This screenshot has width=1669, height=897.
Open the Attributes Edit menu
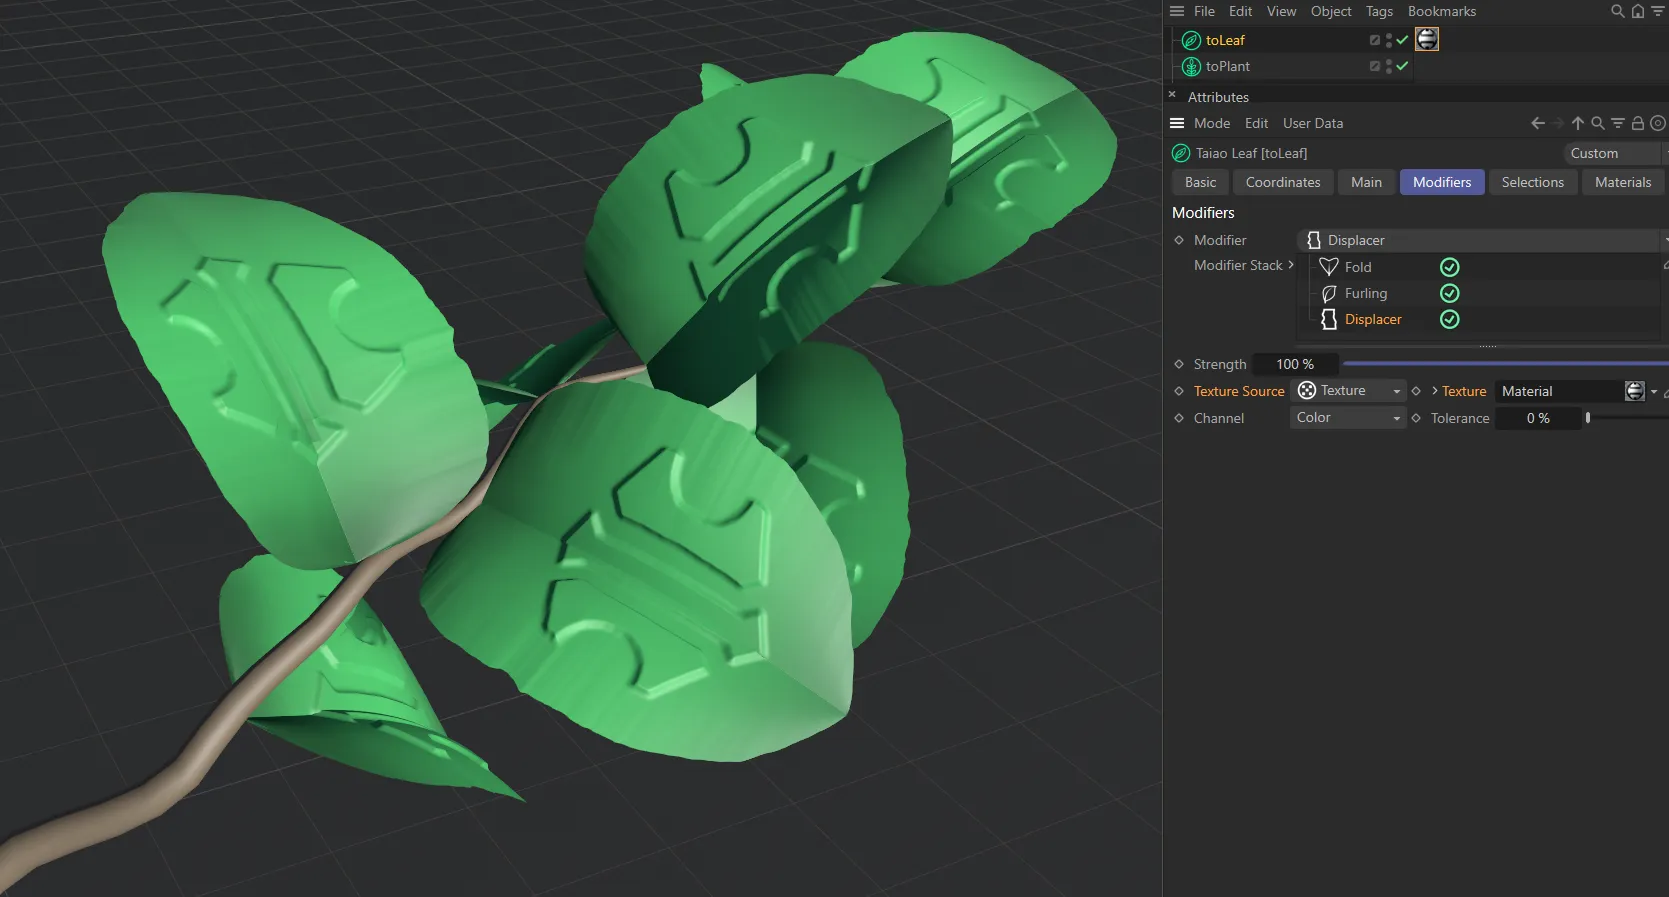[1256, 123]
